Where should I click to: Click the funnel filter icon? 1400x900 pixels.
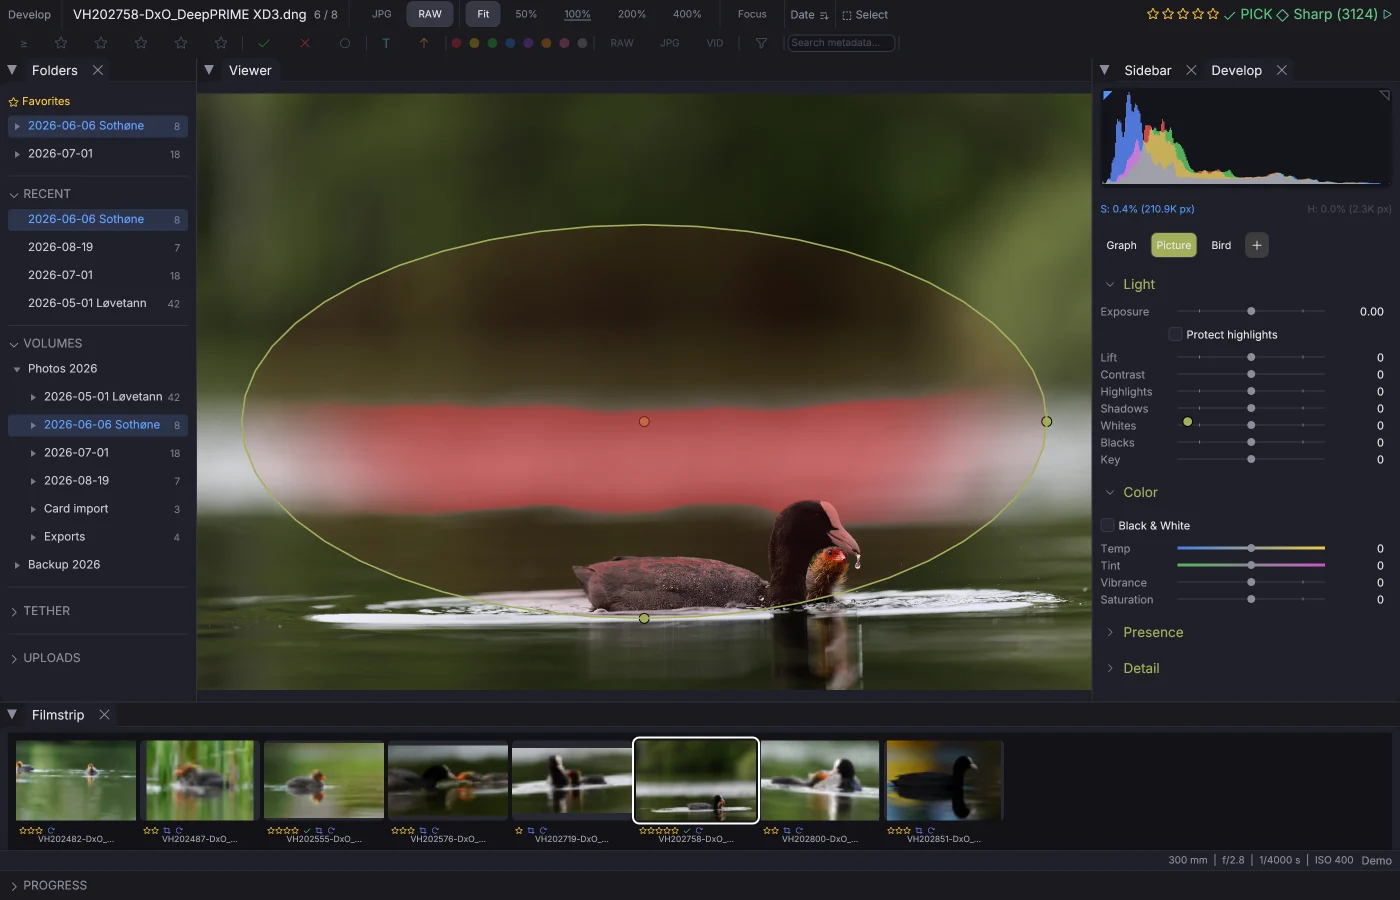pyautogui.click(x=762, y=43)
